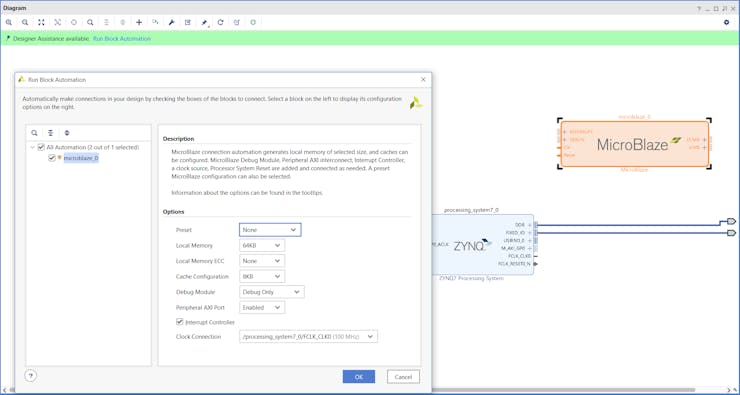Screen dimensions: 740x395
Task: Open the Clock Connection dropdown
Action: tap(308, 336)
